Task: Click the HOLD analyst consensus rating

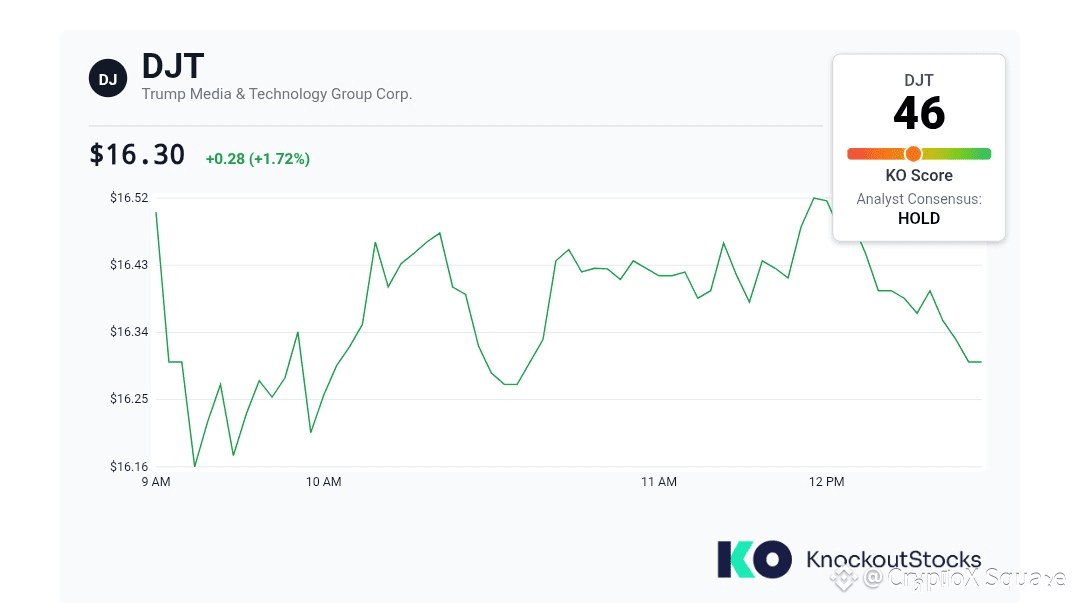Action: coord(919,218)
